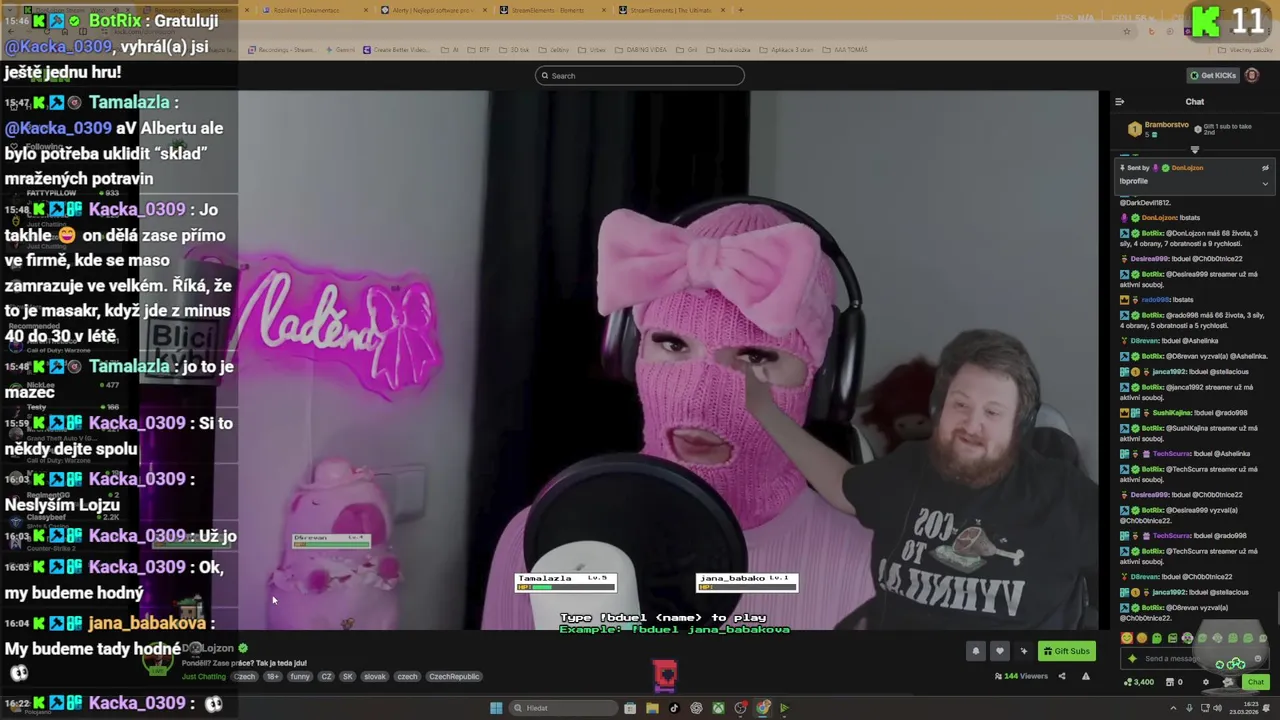This screenshot has width=1280, height=720.
Task: Select the 18+ tag
Action: (x=272, y=677)
